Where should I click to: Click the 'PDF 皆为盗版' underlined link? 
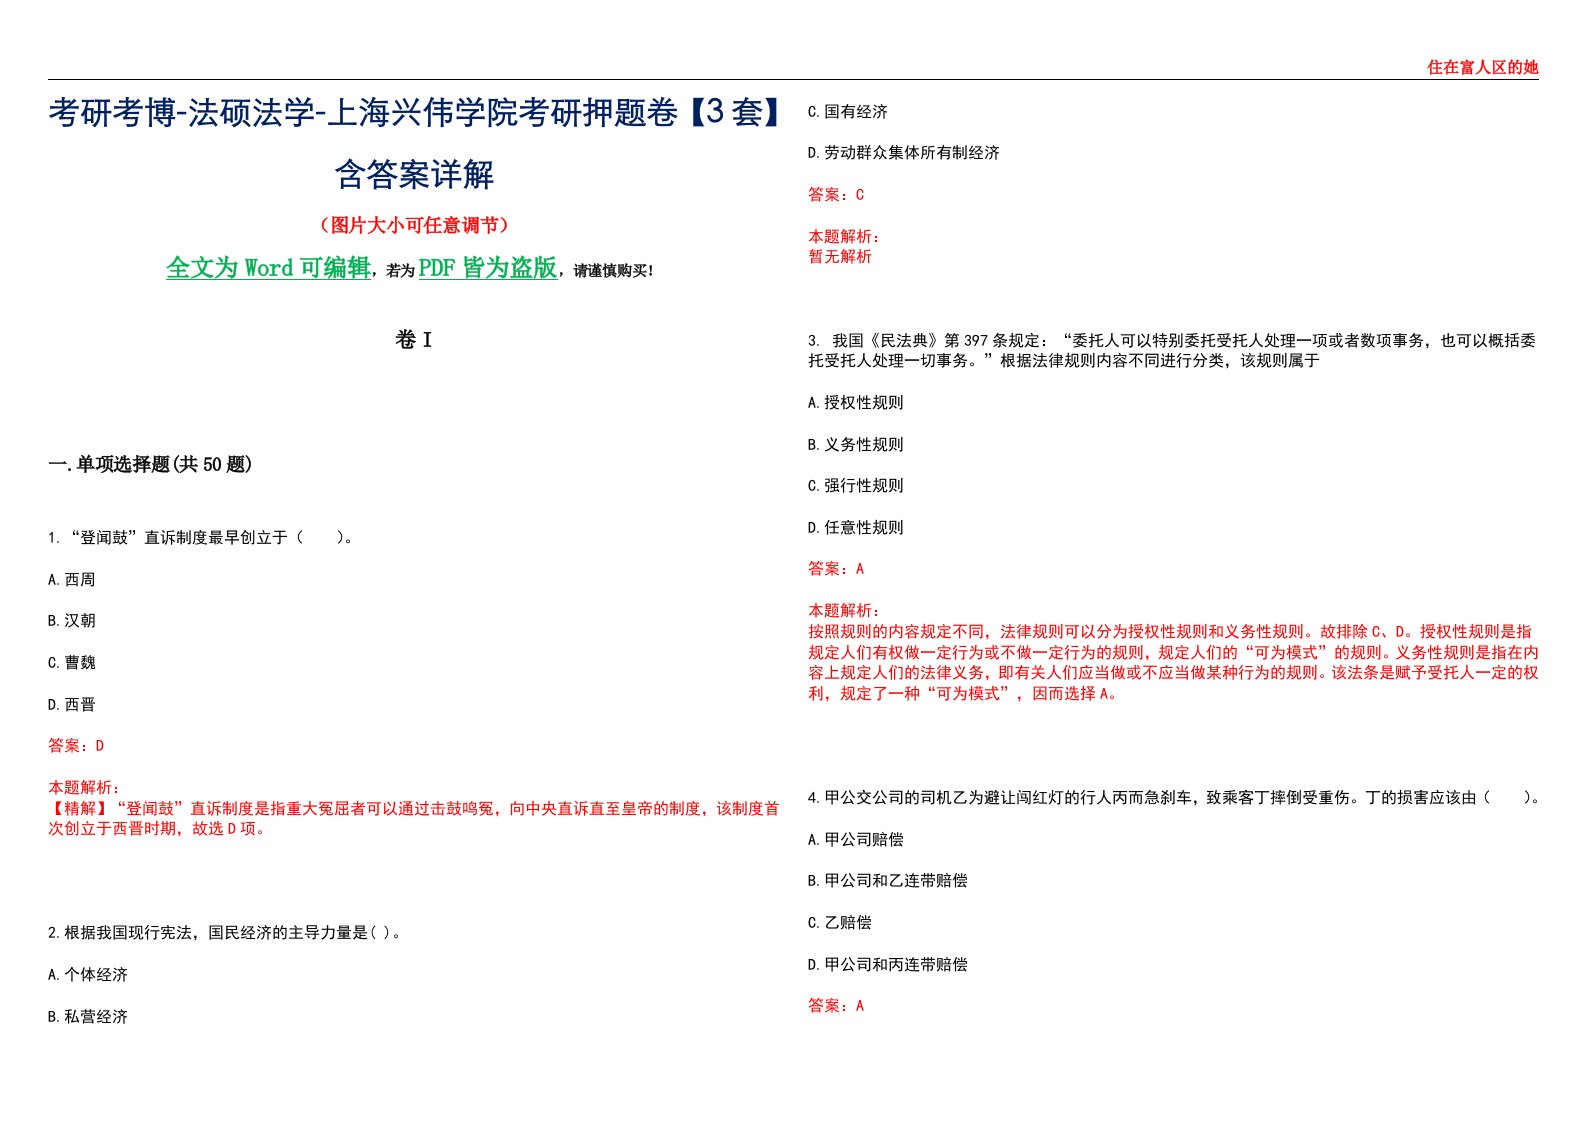click(x=488, y=268)
